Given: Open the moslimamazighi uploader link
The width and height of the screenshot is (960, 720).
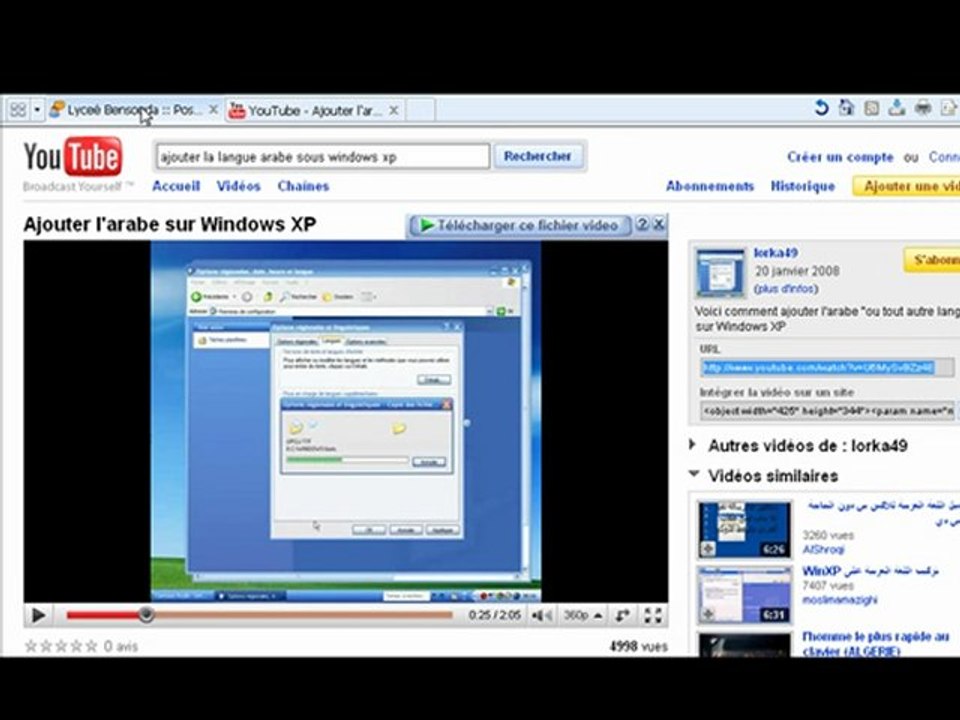Looking at the screenshot, I should point(839,600).
